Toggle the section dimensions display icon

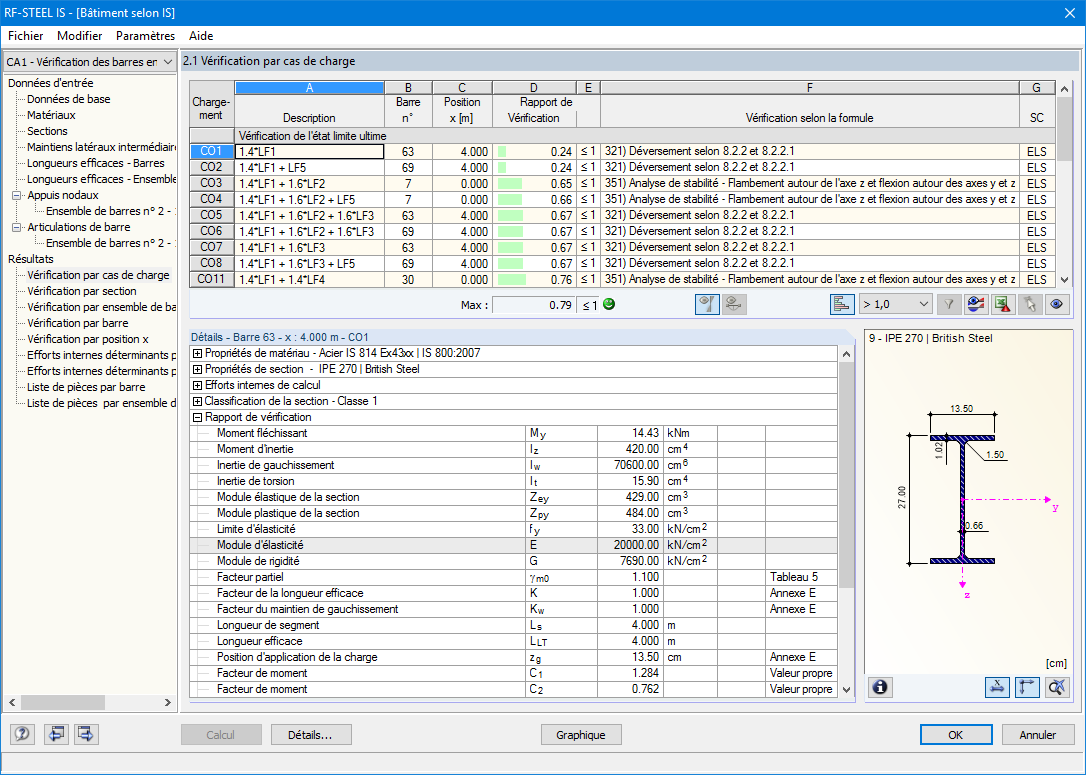[997, 687]
